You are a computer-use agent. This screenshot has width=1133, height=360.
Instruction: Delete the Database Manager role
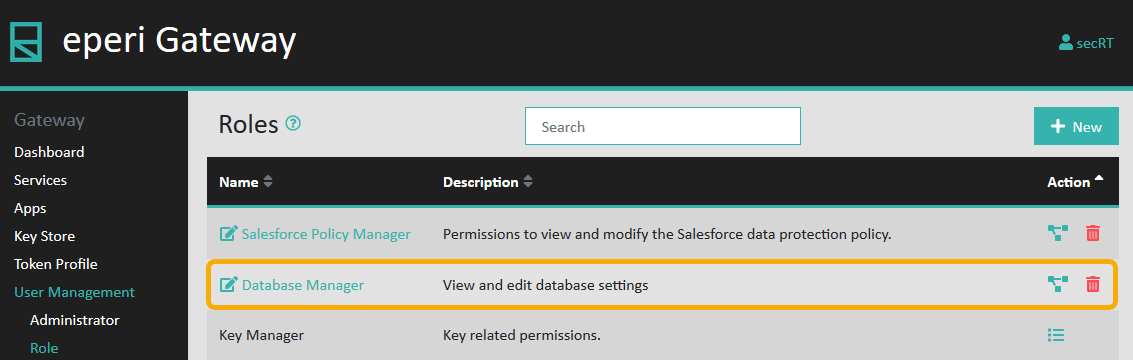pos(1093,285)
